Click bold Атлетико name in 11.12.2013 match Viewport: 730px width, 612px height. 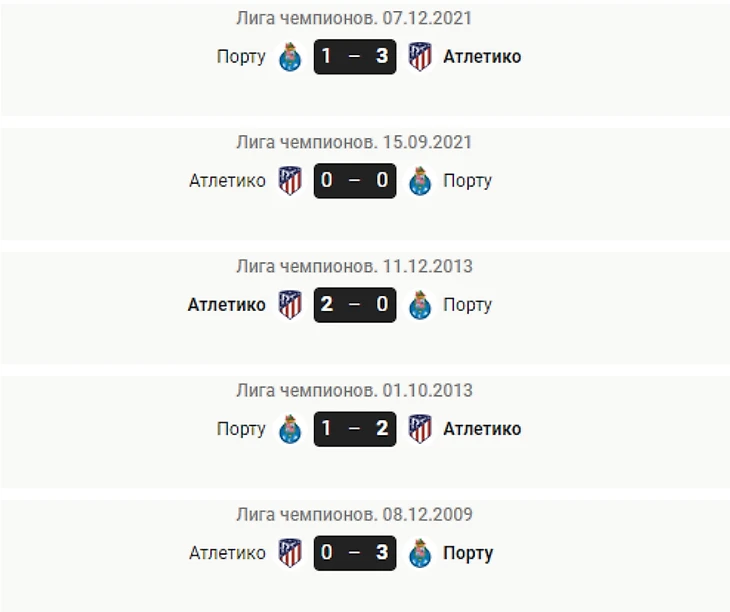227,305
